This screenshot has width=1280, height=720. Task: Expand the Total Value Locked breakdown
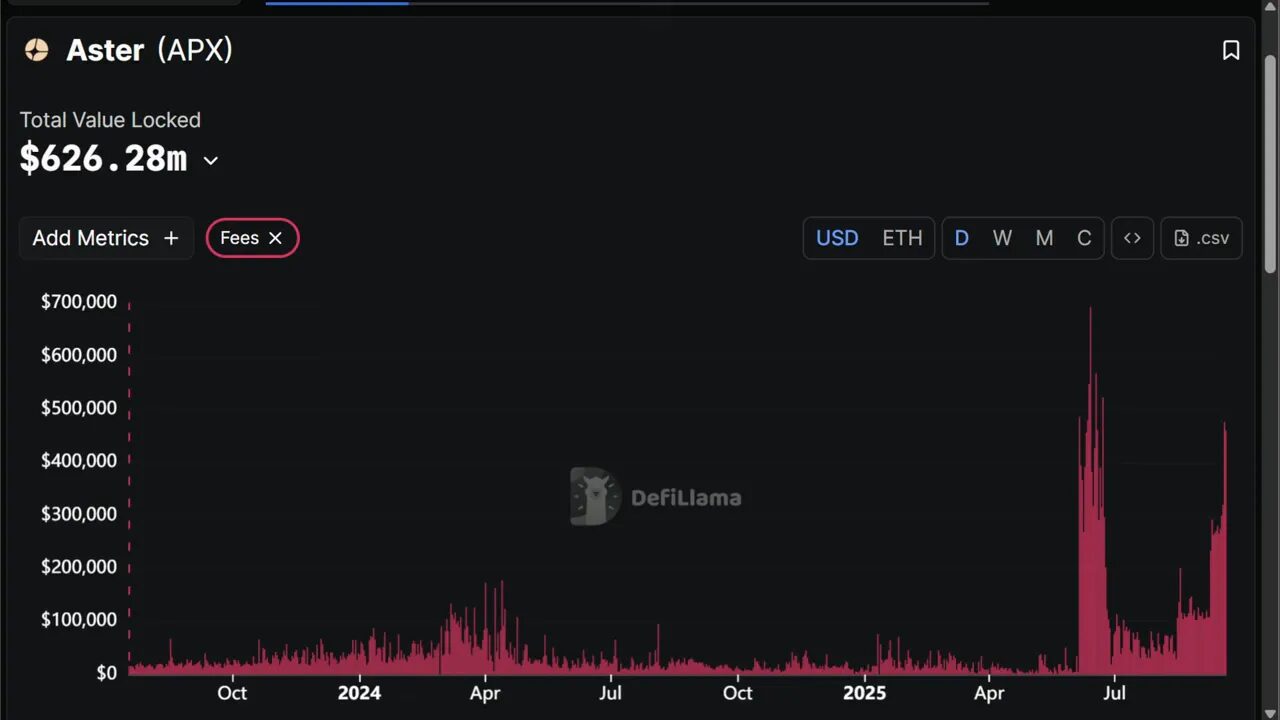point(210,160)
